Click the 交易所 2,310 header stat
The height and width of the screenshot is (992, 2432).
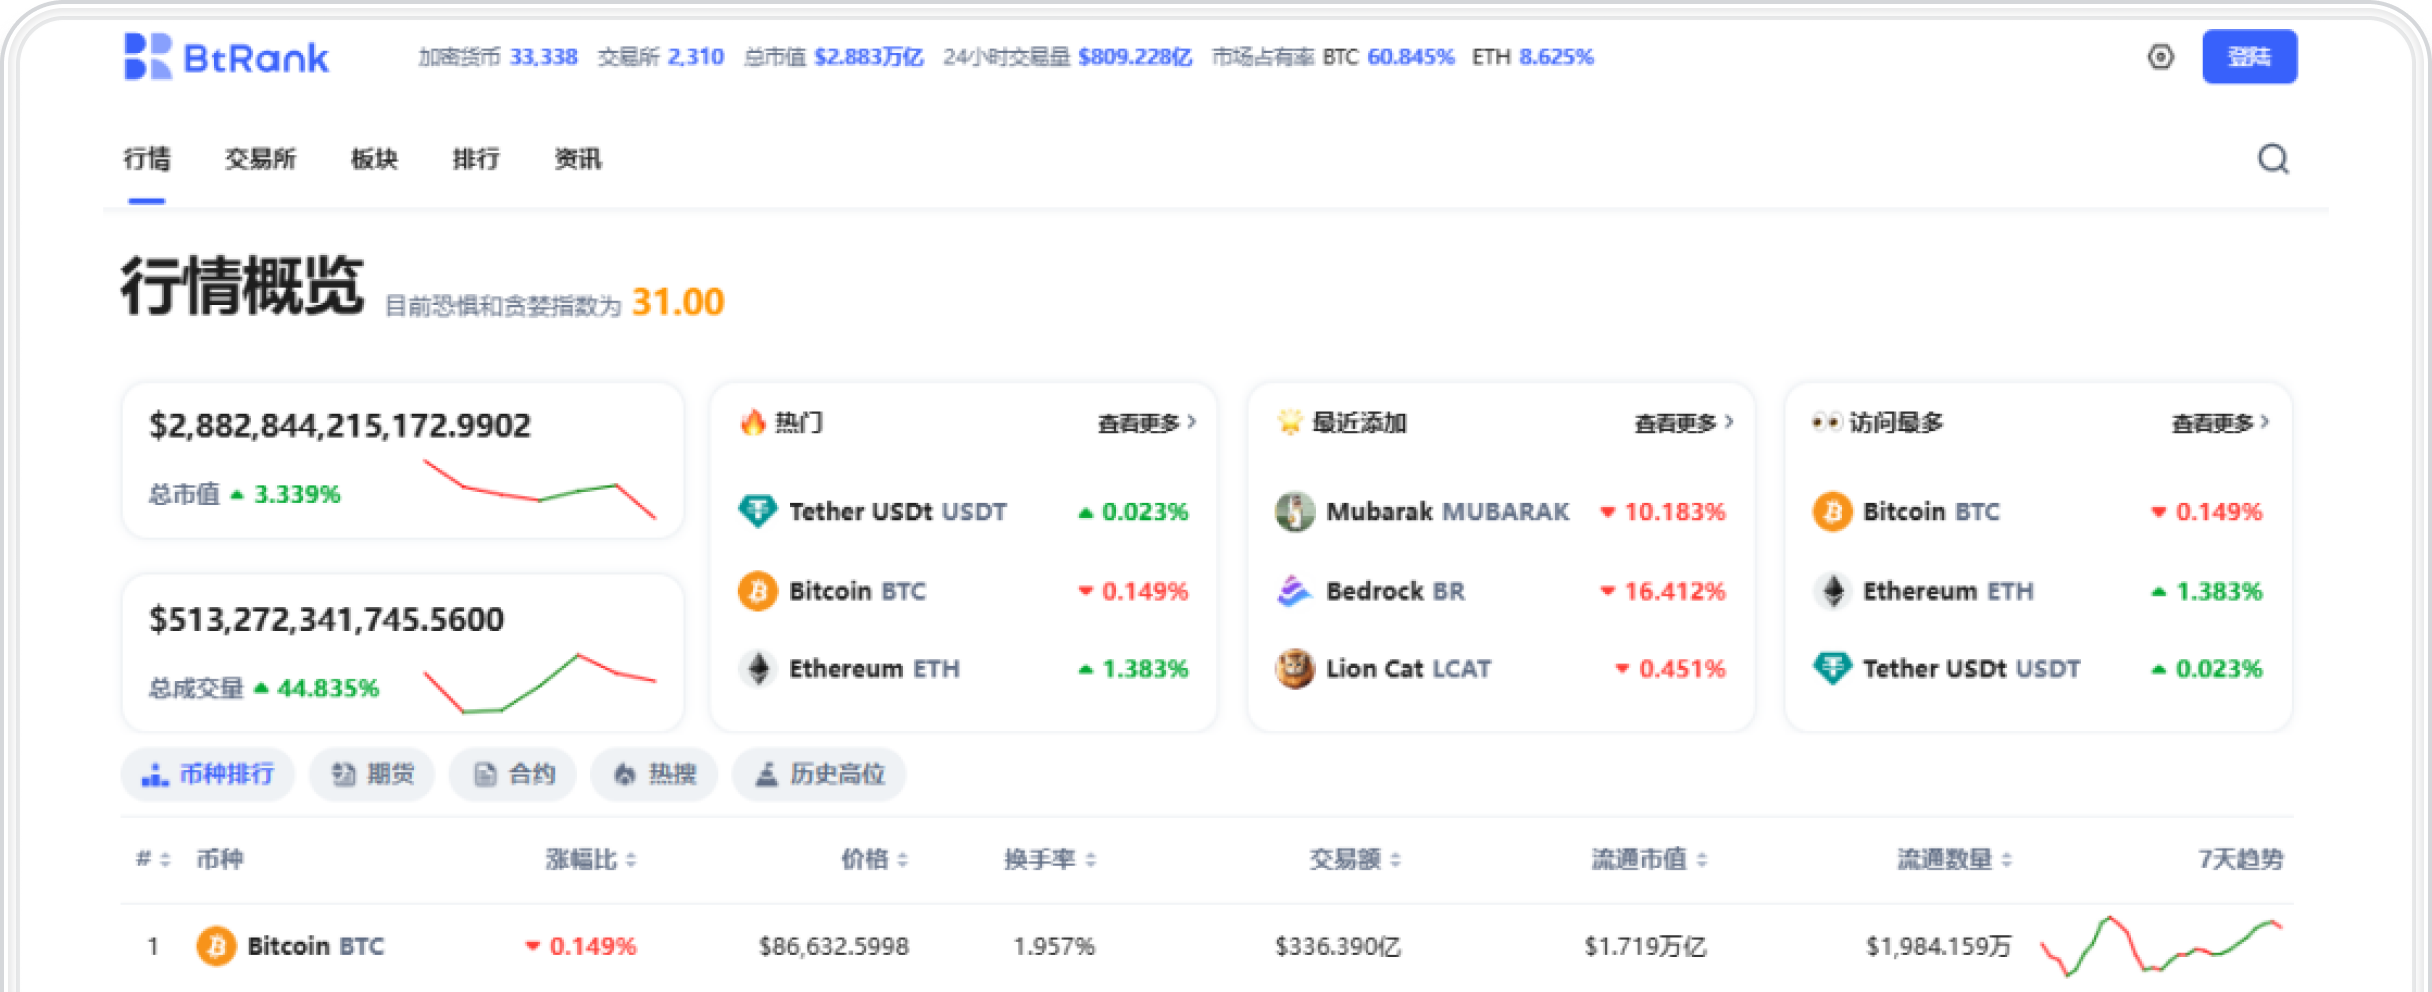pyautogui.click(x=661, y=57)
